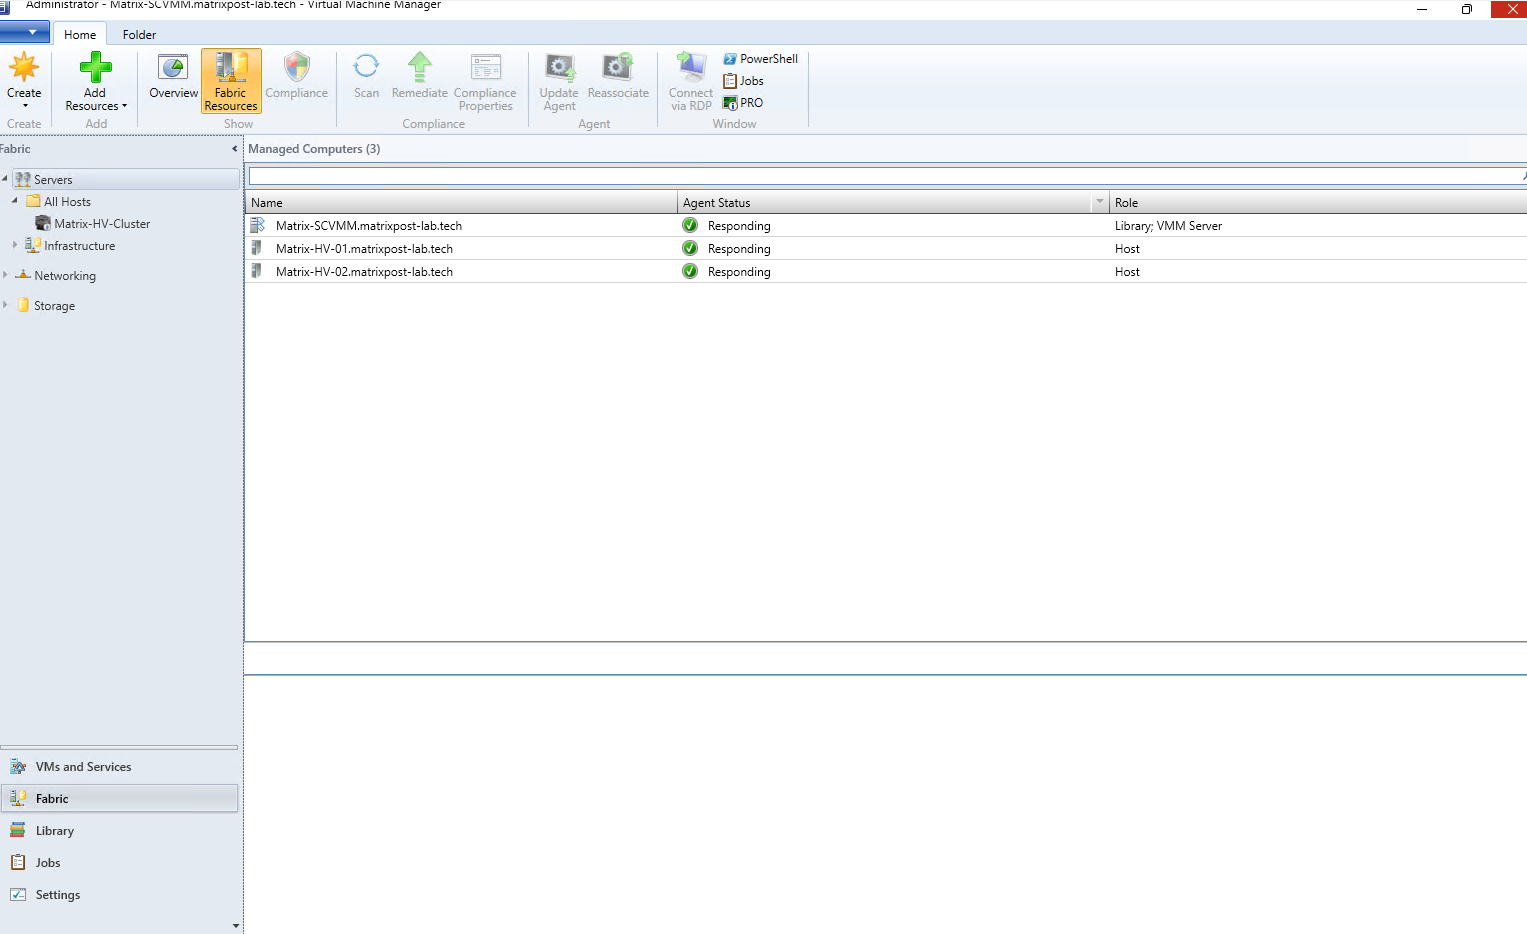Restore down the VMM window
1527x934 pixels.
tap(1467, 9)
